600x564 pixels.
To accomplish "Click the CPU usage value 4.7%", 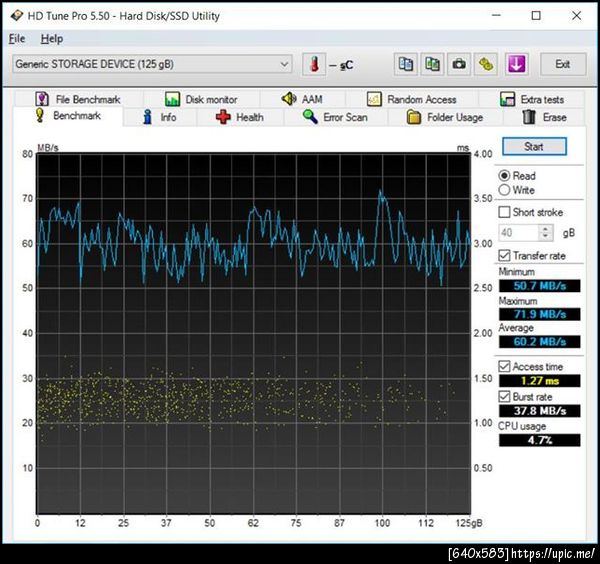I will [540, 440].
